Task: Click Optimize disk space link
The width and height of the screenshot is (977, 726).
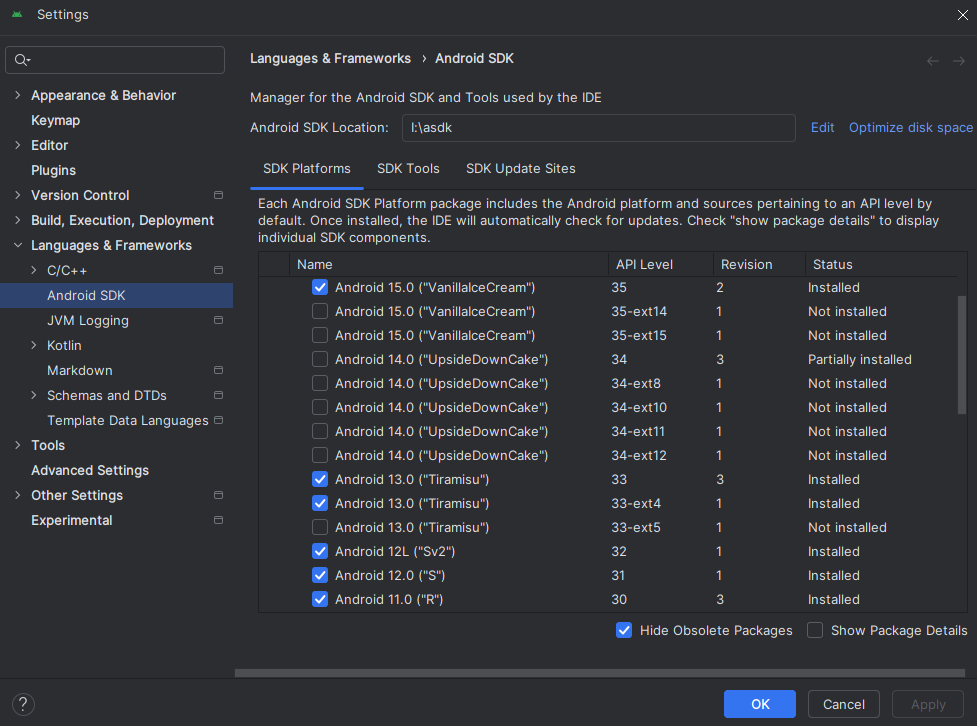Action: coord(910,128)
